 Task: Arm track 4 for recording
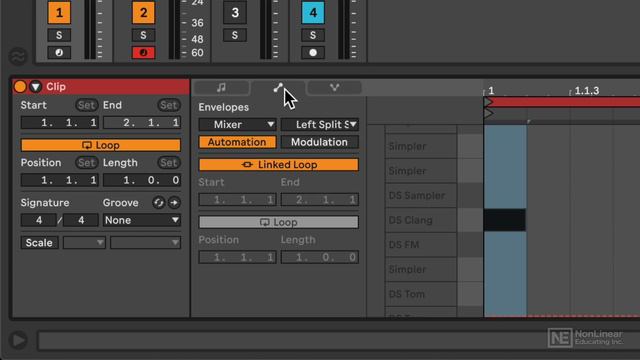point(313,53)
